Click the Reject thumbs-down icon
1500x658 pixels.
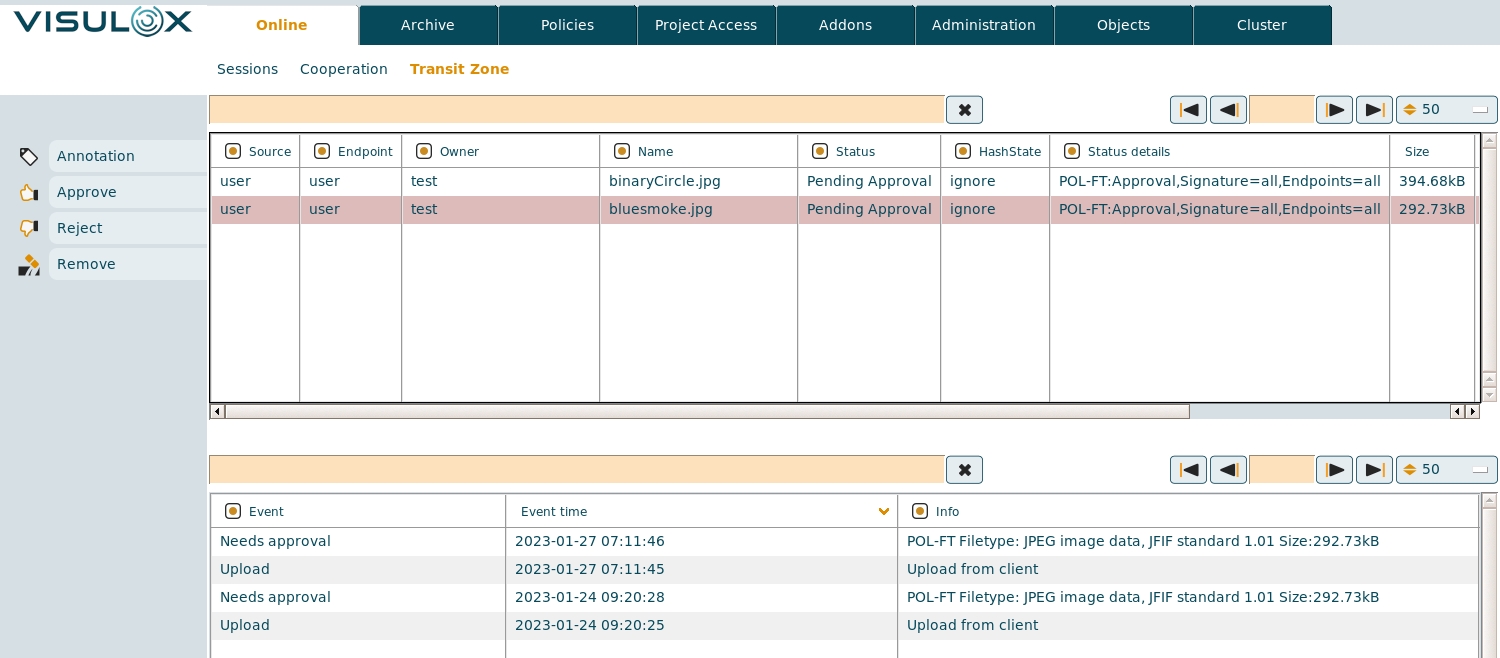pyautogui.click(x=29, y=229)
